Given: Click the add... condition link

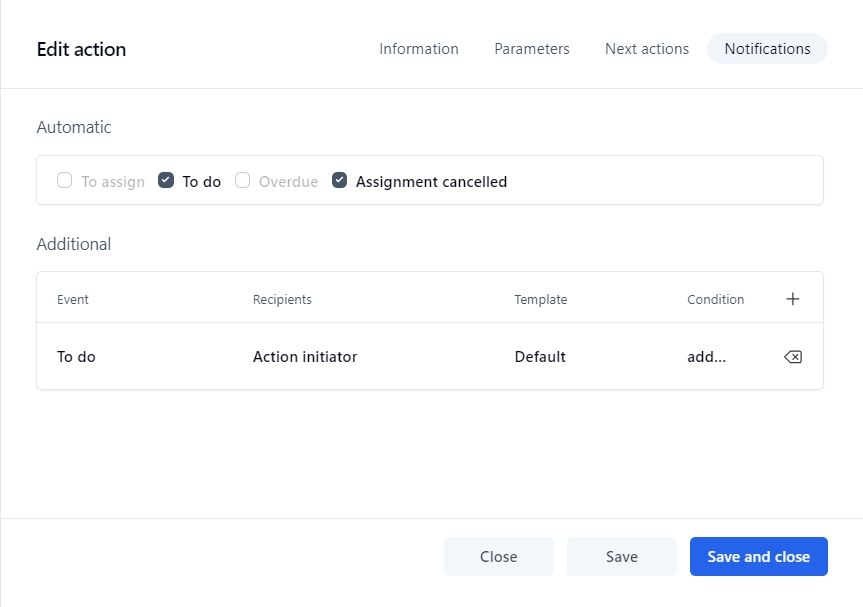Looking at the screenshot, I should [706, 357].
